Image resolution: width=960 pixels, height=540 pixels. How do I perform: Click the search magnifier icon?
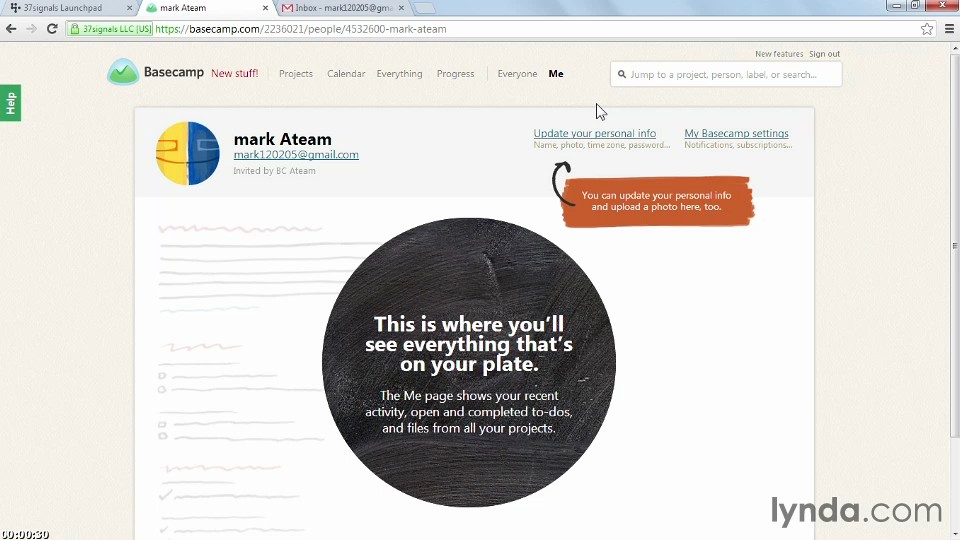(x=622, y=75)
